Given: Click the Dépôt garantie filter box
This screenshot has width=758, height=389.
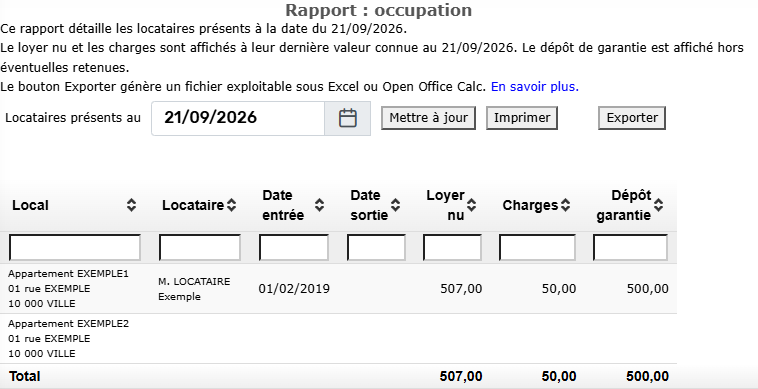Looking at the screenshot, I should [x=630, y=247].
